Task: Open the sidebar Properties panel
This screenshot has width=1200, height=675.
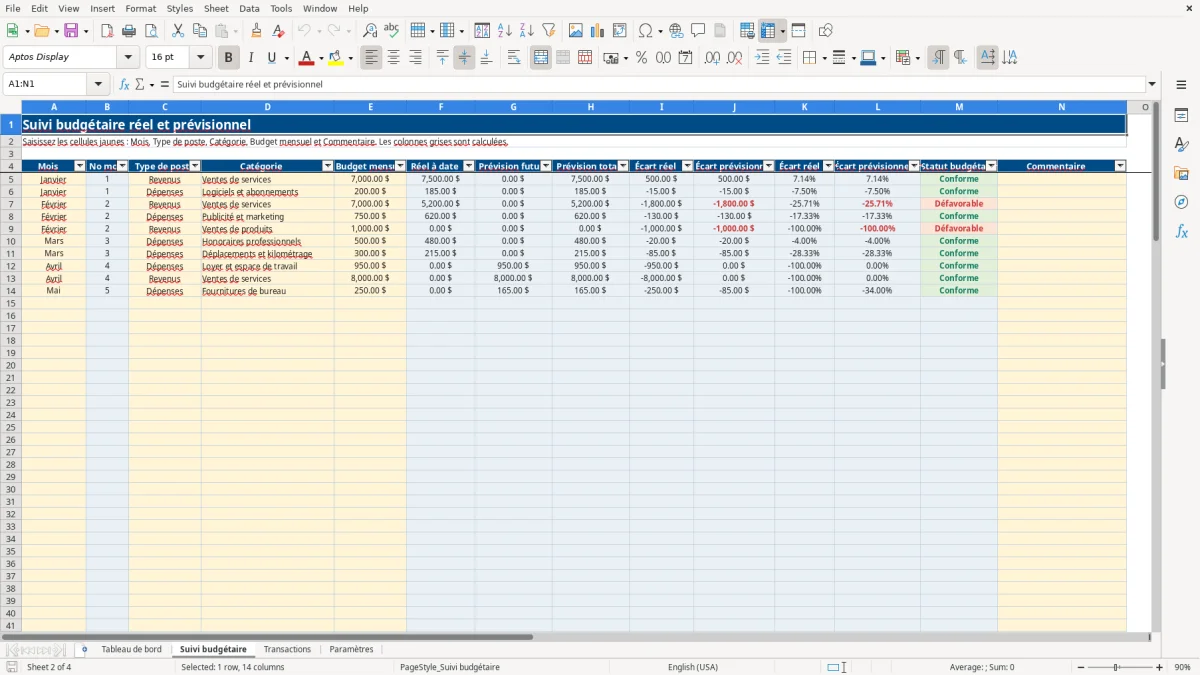Action: click(x=1181, y=115)
